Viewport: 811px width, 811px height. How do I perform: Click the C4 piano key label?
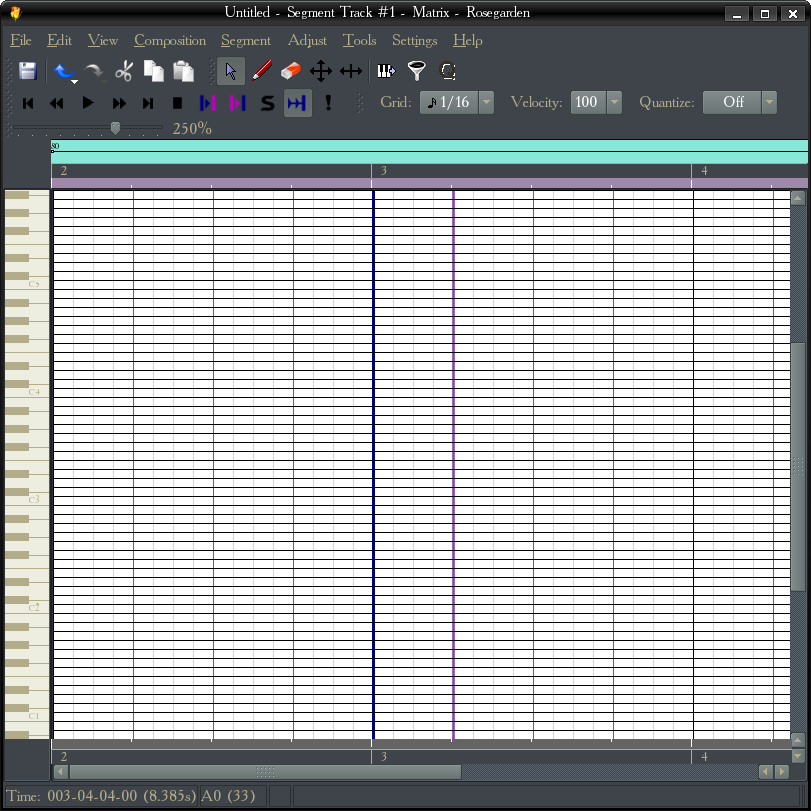click(x=34, y=392)
